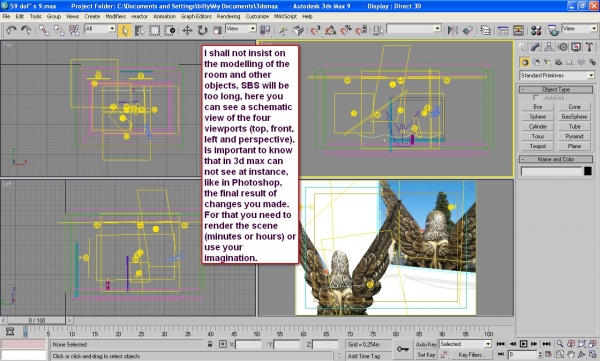Switch to Motion command panel tab
Image resolution: width=600 pixels, height=361 pixels.
click(562, 47)
